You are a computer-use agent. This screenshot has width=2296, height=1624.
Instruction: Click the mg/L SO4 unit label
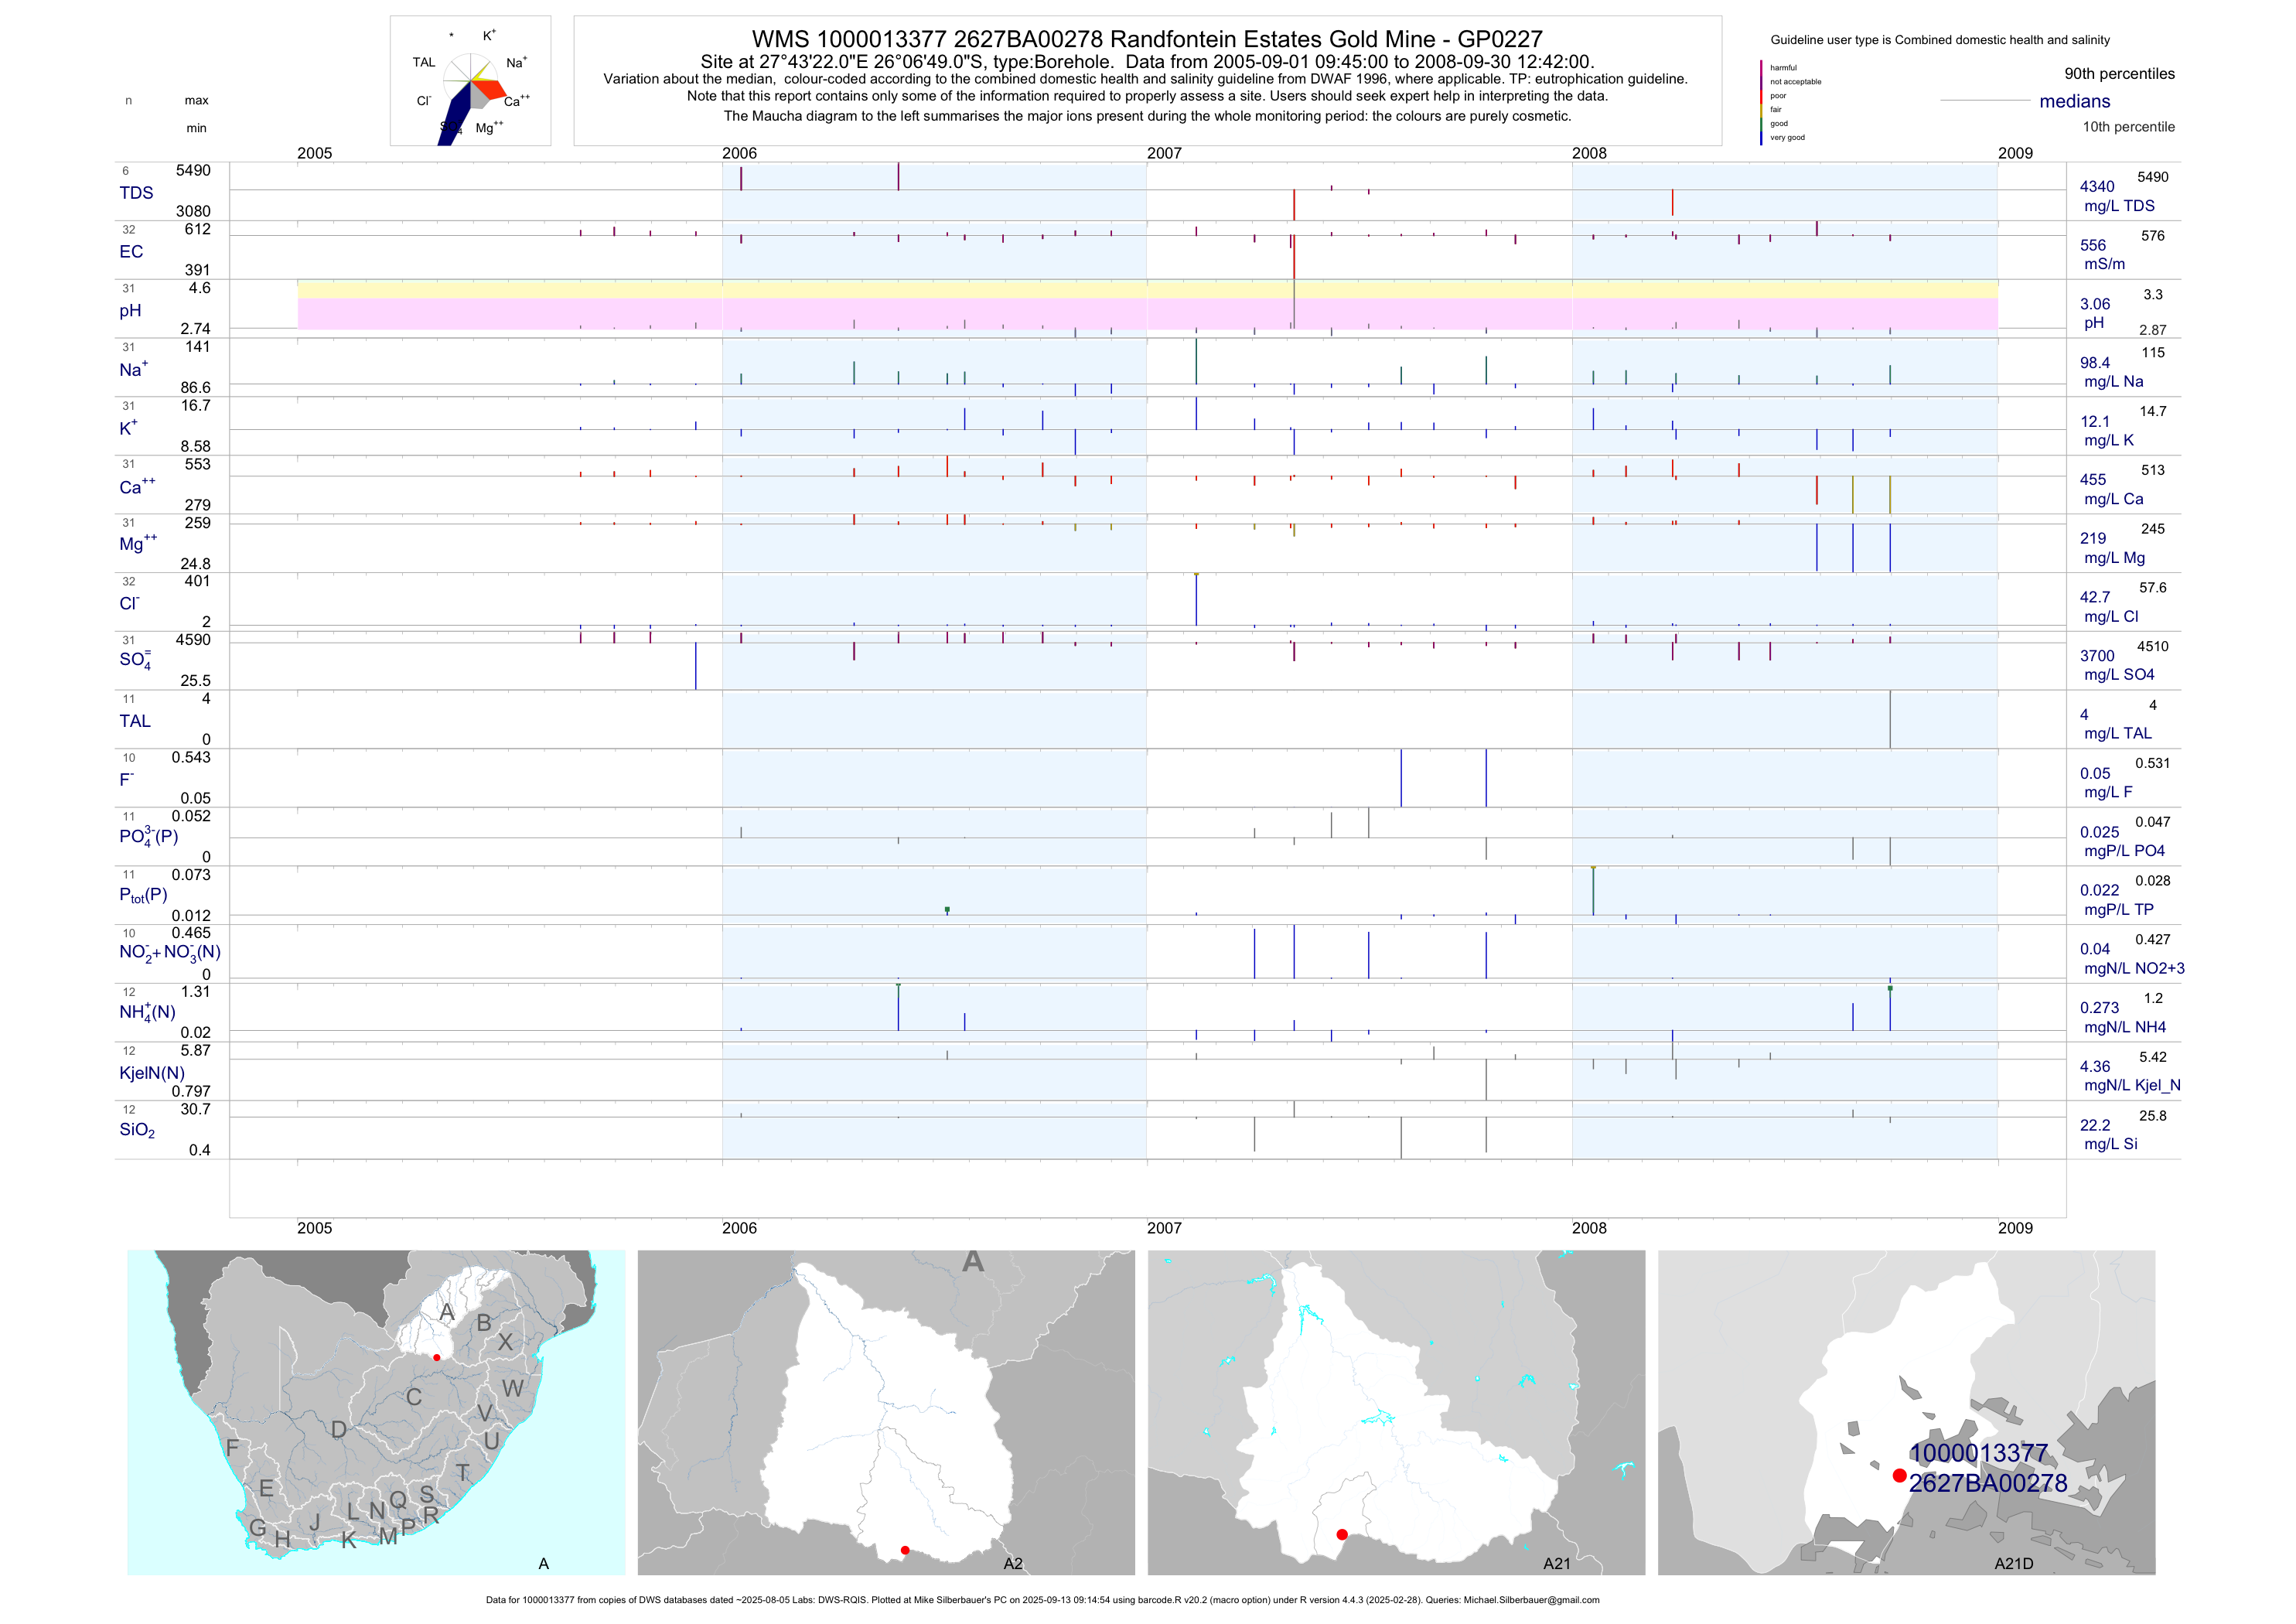[2118, 675]
